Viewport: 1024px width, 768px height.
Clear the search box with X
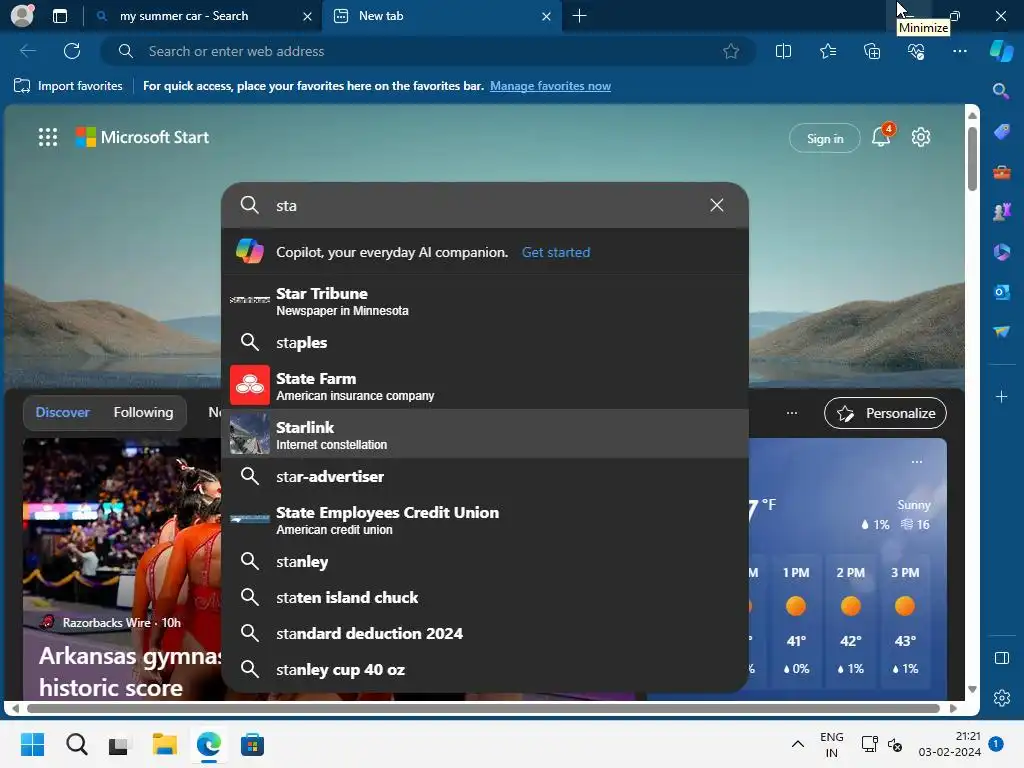click(716, 205)
